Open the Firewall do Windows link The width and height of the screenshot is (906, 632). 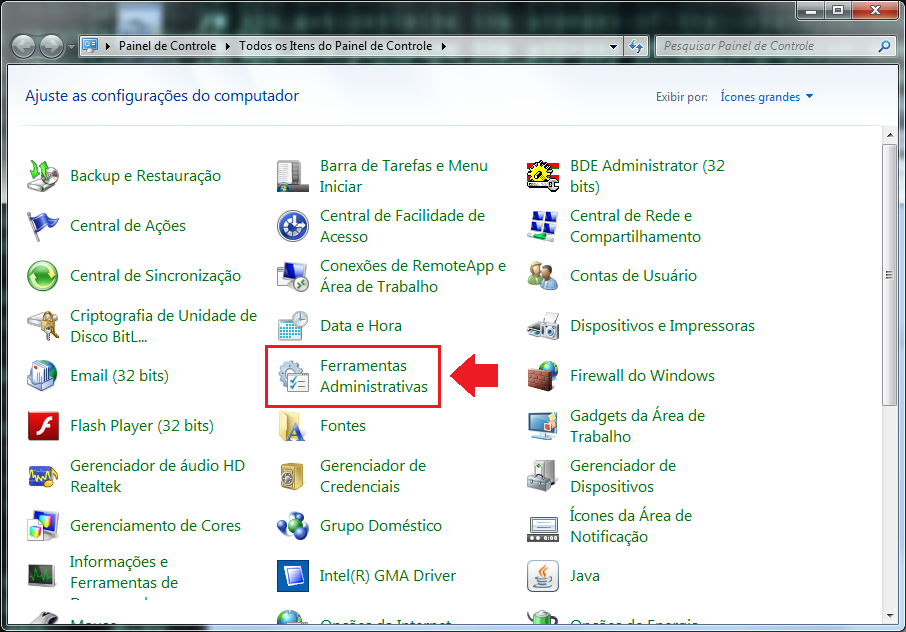[643, 376]
